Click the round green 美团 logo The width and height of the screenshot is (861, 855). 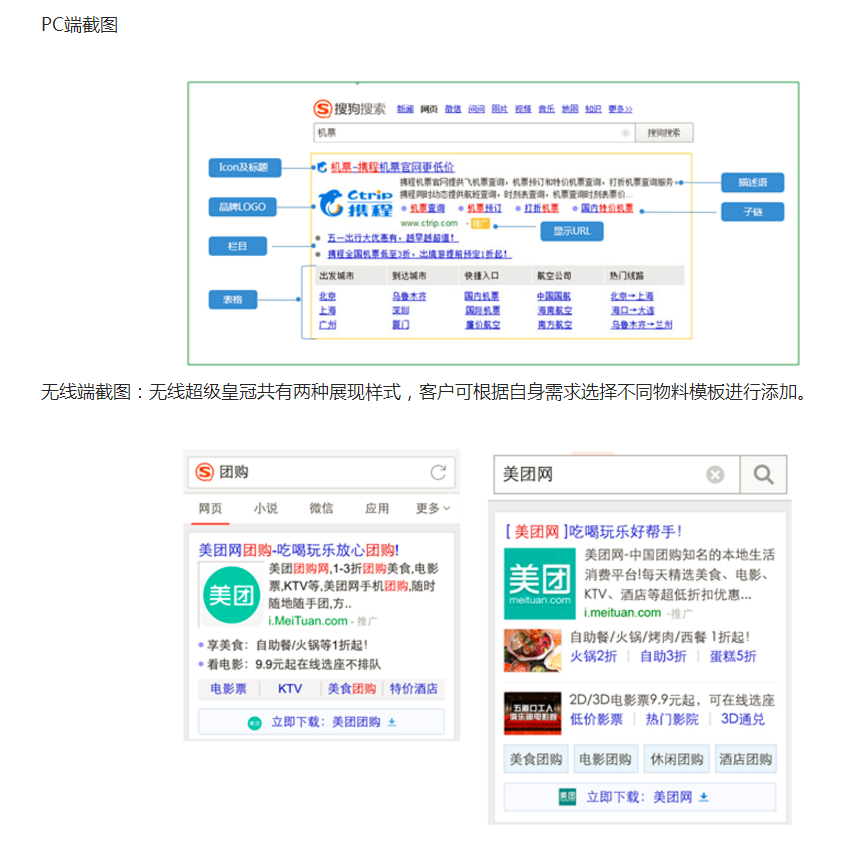[x=231, y=595]
